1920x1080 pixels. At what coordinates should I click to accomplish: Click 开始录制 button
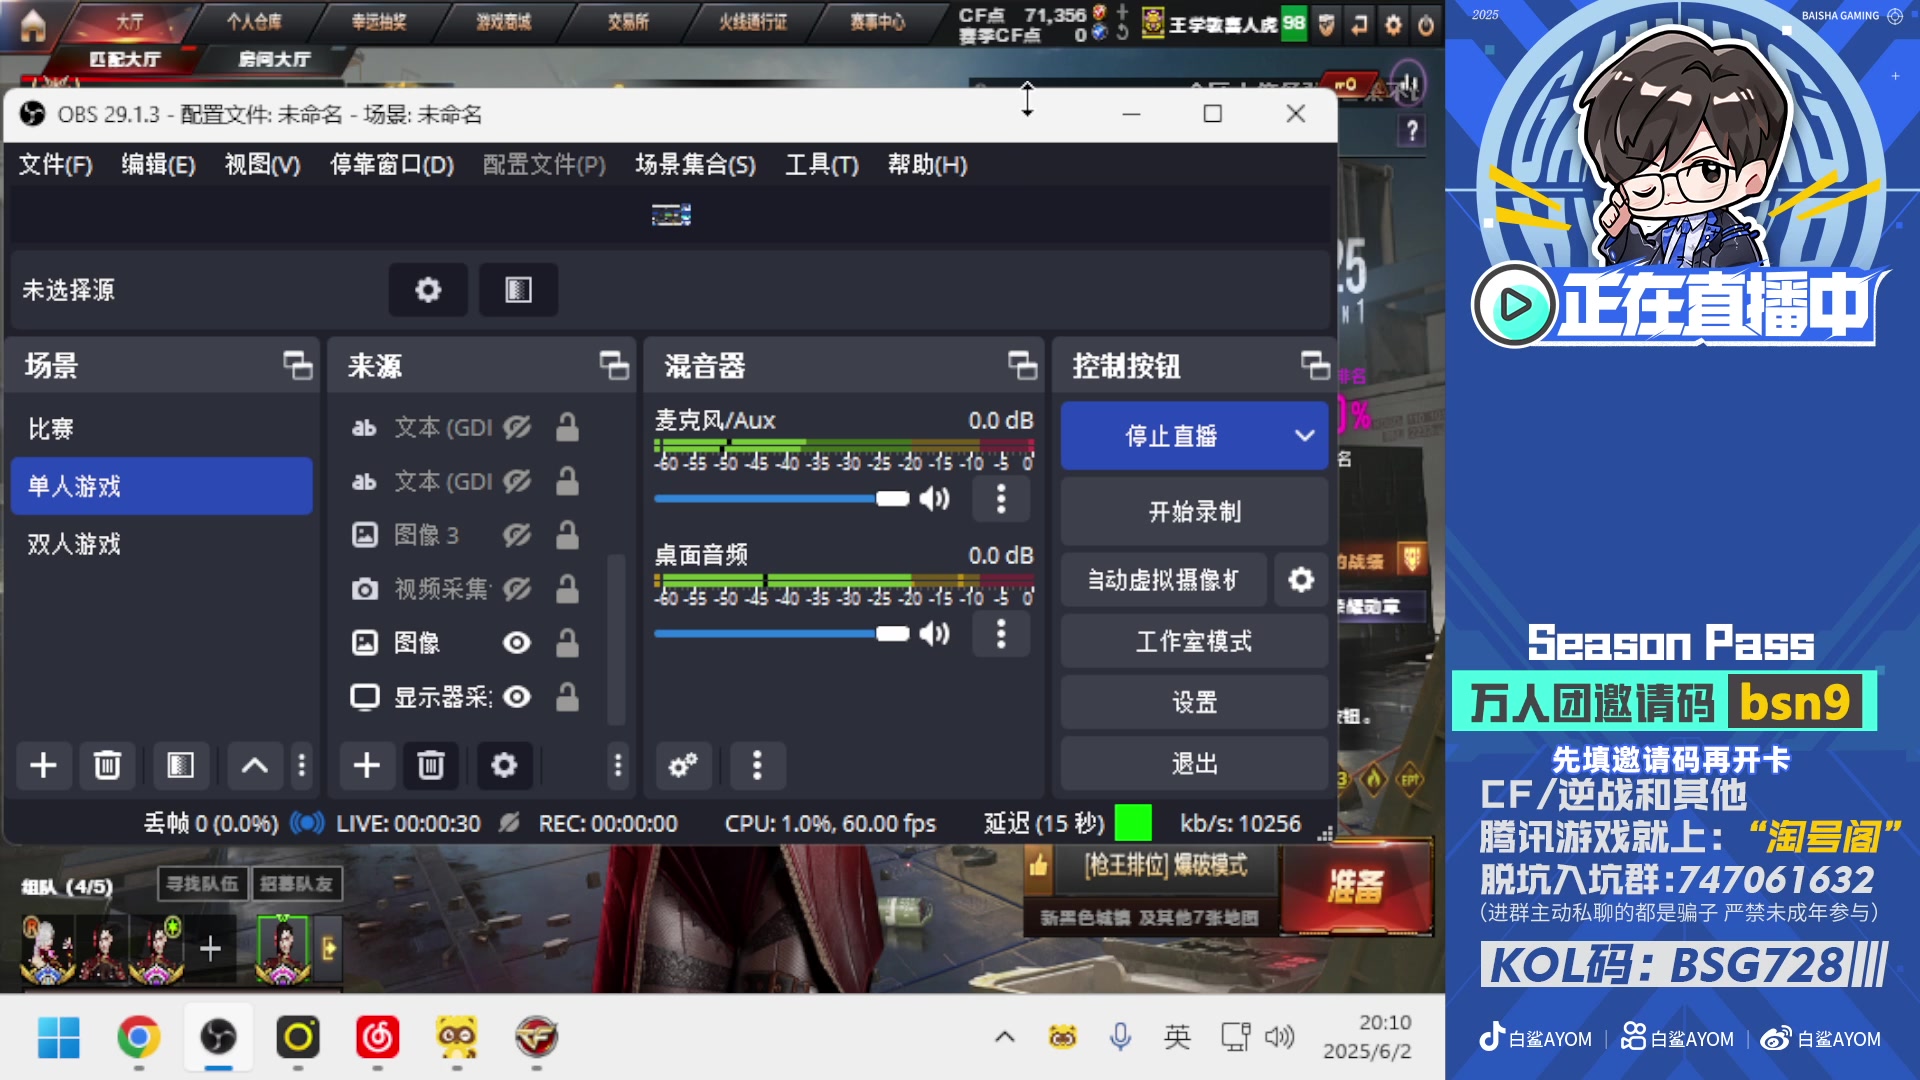[x=1194, y=512]
